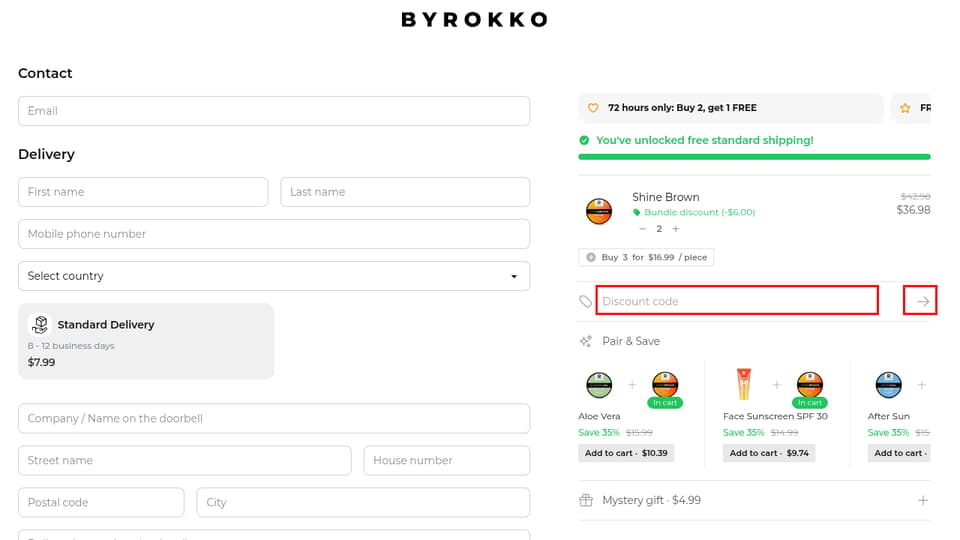Add After Sun to cart
Image resolution: width=960 pixels, height=540 pixels.
[899, 453]
